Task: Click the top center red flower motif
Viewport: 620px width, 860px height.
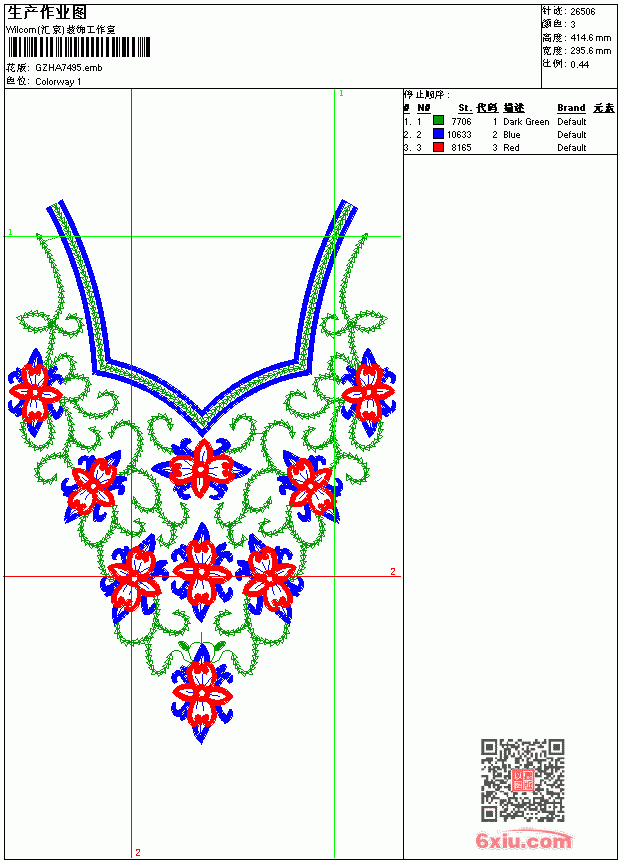Action: coord(202,469)
